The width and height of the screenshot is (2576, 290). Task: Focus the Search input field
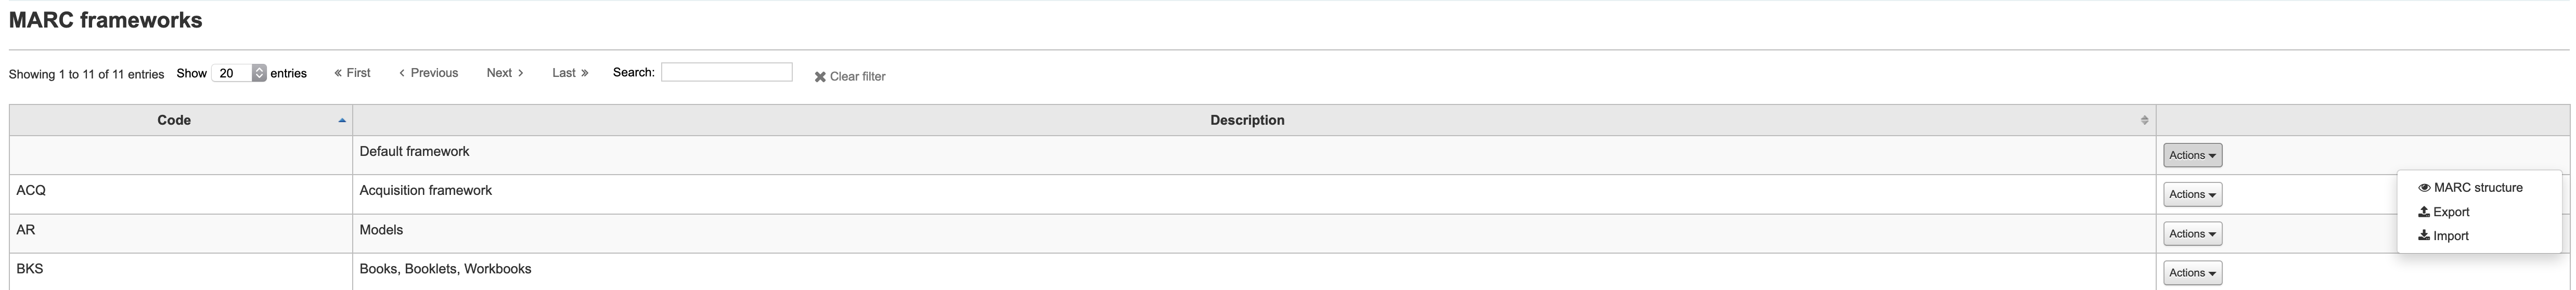(726, 72)
